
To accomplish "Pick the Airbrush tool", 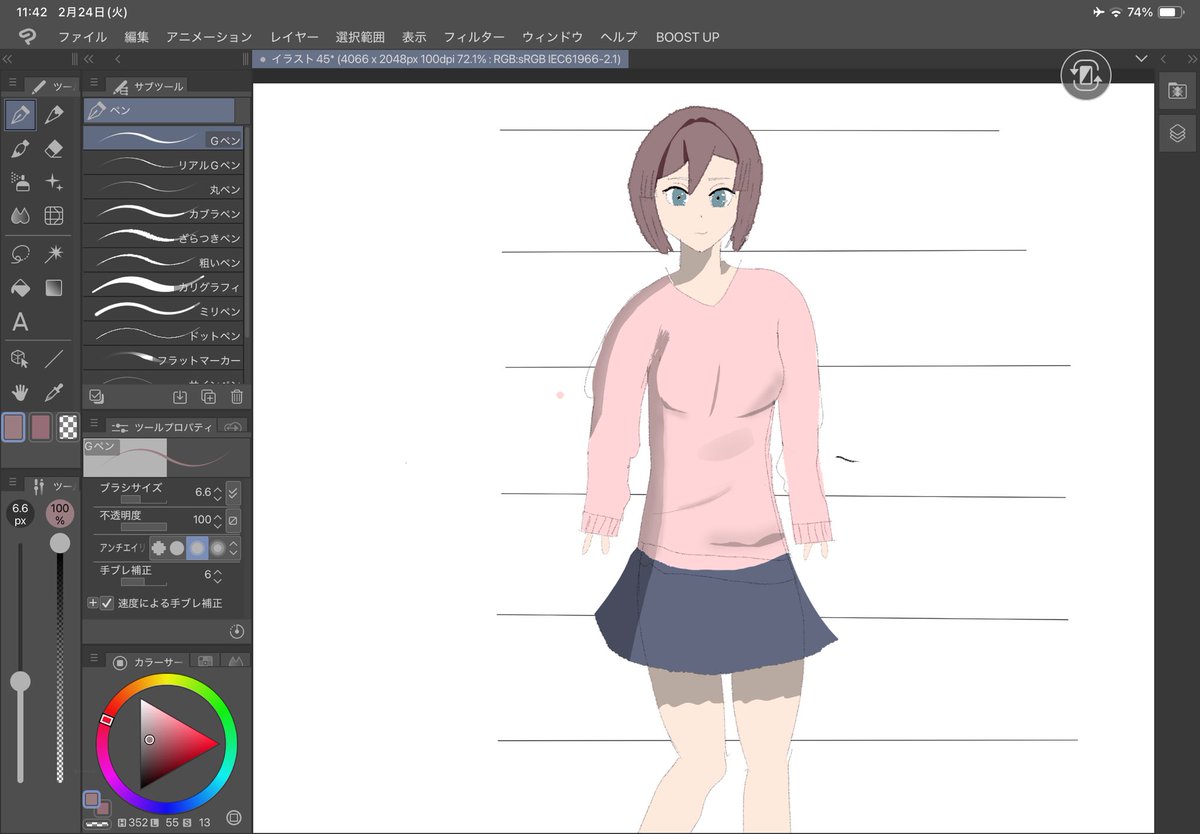I will point(20,182).
